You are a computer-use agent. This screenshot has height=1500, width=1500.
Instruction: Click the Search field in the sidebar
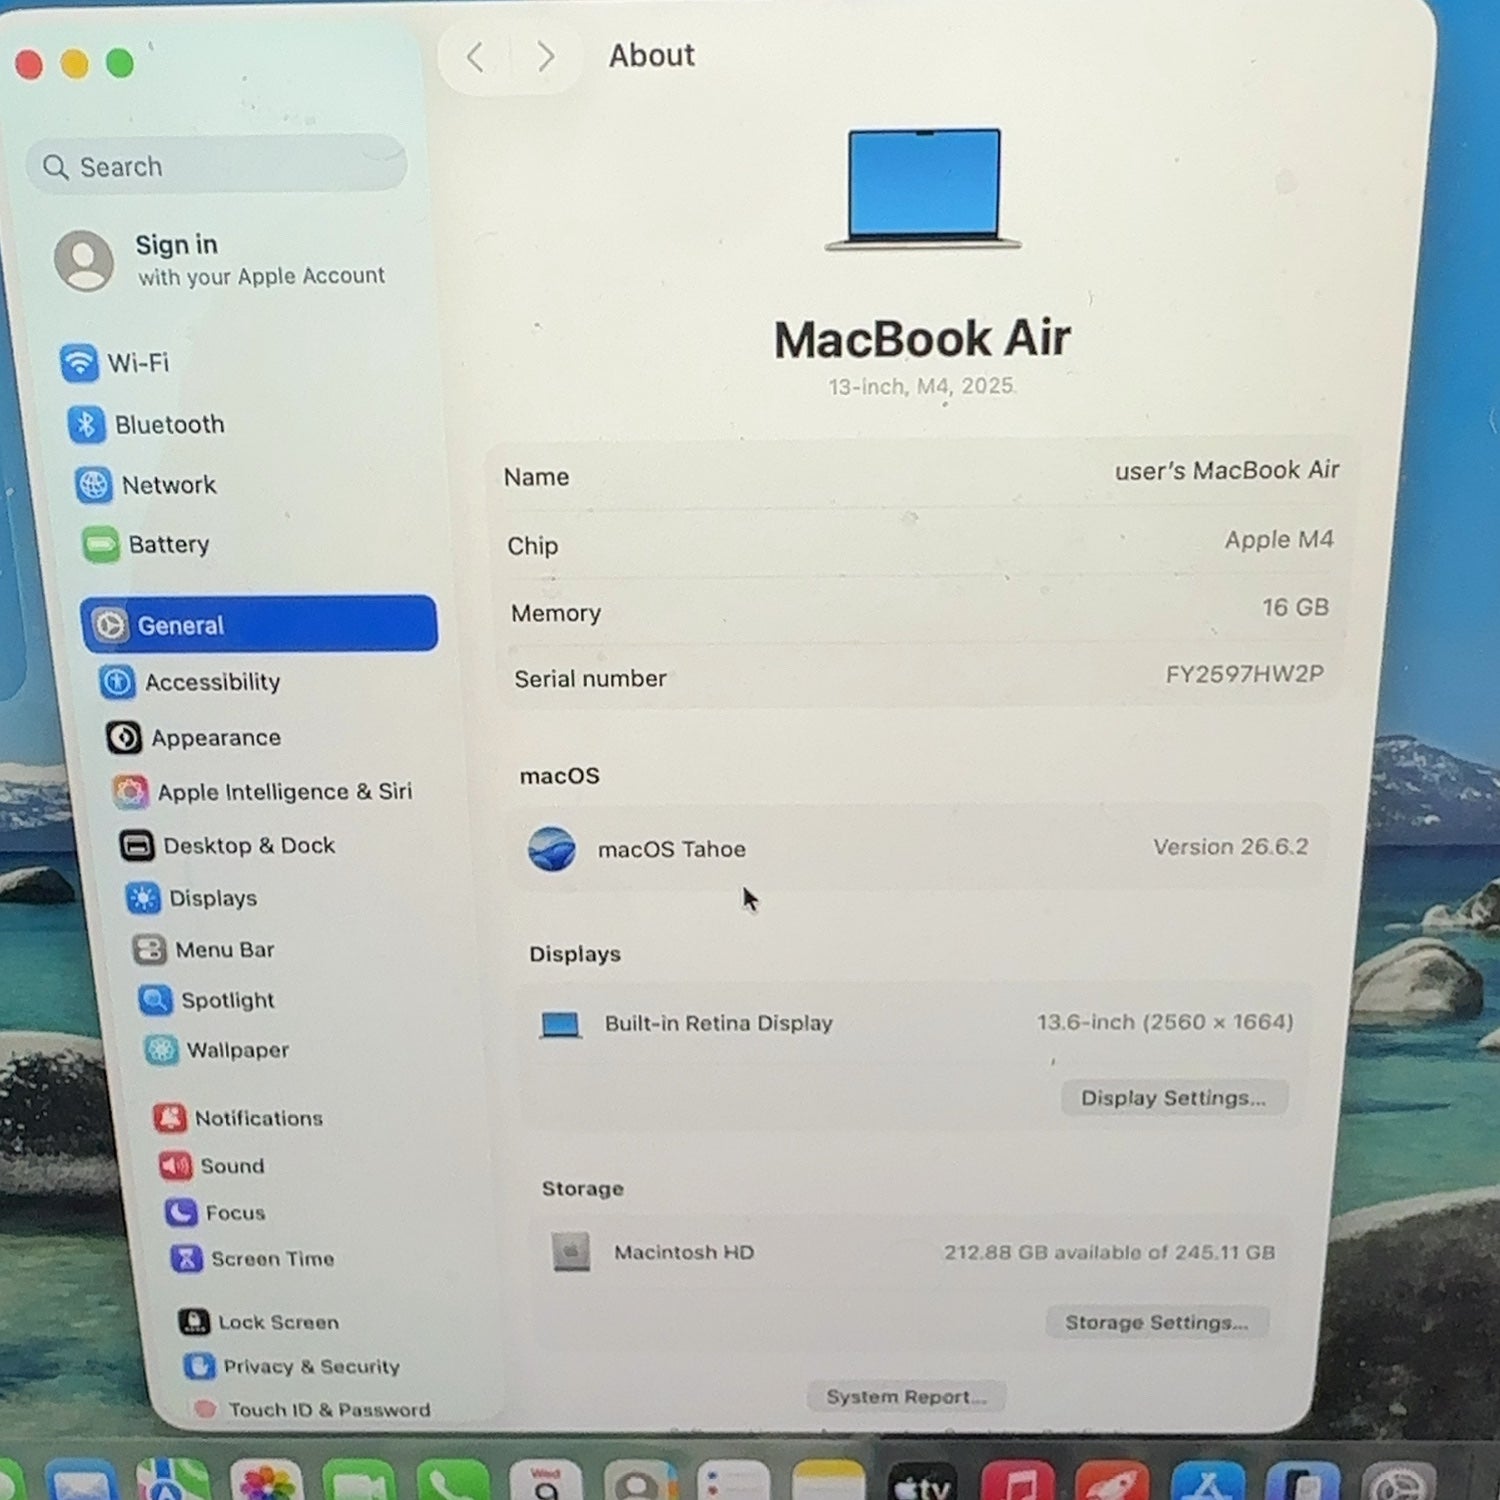pyautogui.click(x=217, y=165)
